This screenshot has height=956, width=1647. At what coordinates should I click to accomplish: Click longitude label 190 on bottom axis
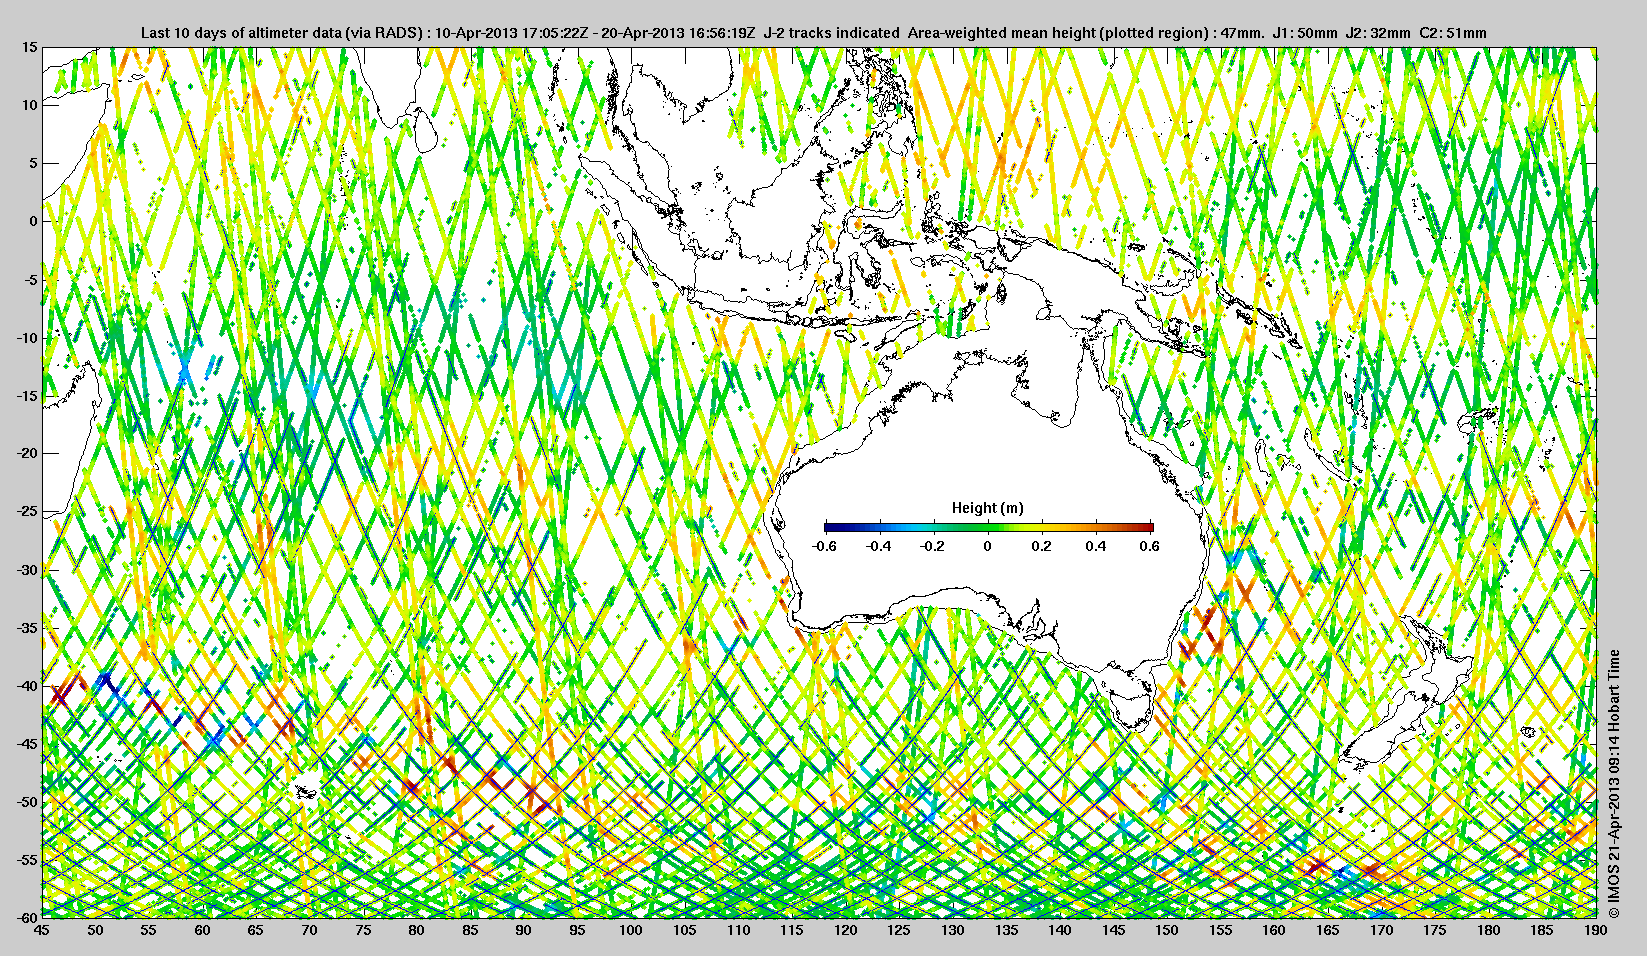tap(1595, 930)
